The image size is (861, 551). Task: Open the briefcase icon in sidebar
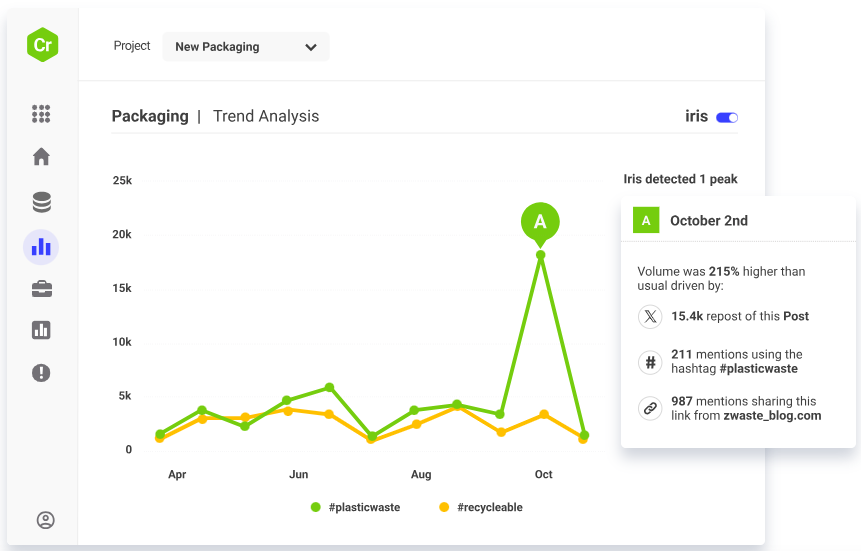click(41, 289)
